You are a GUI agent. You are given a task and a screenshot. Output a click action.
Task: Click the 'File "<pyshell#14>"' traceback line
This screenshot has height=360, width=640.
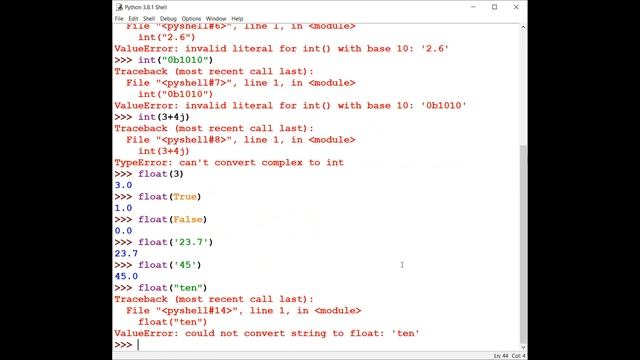click(x=244, y=311)
